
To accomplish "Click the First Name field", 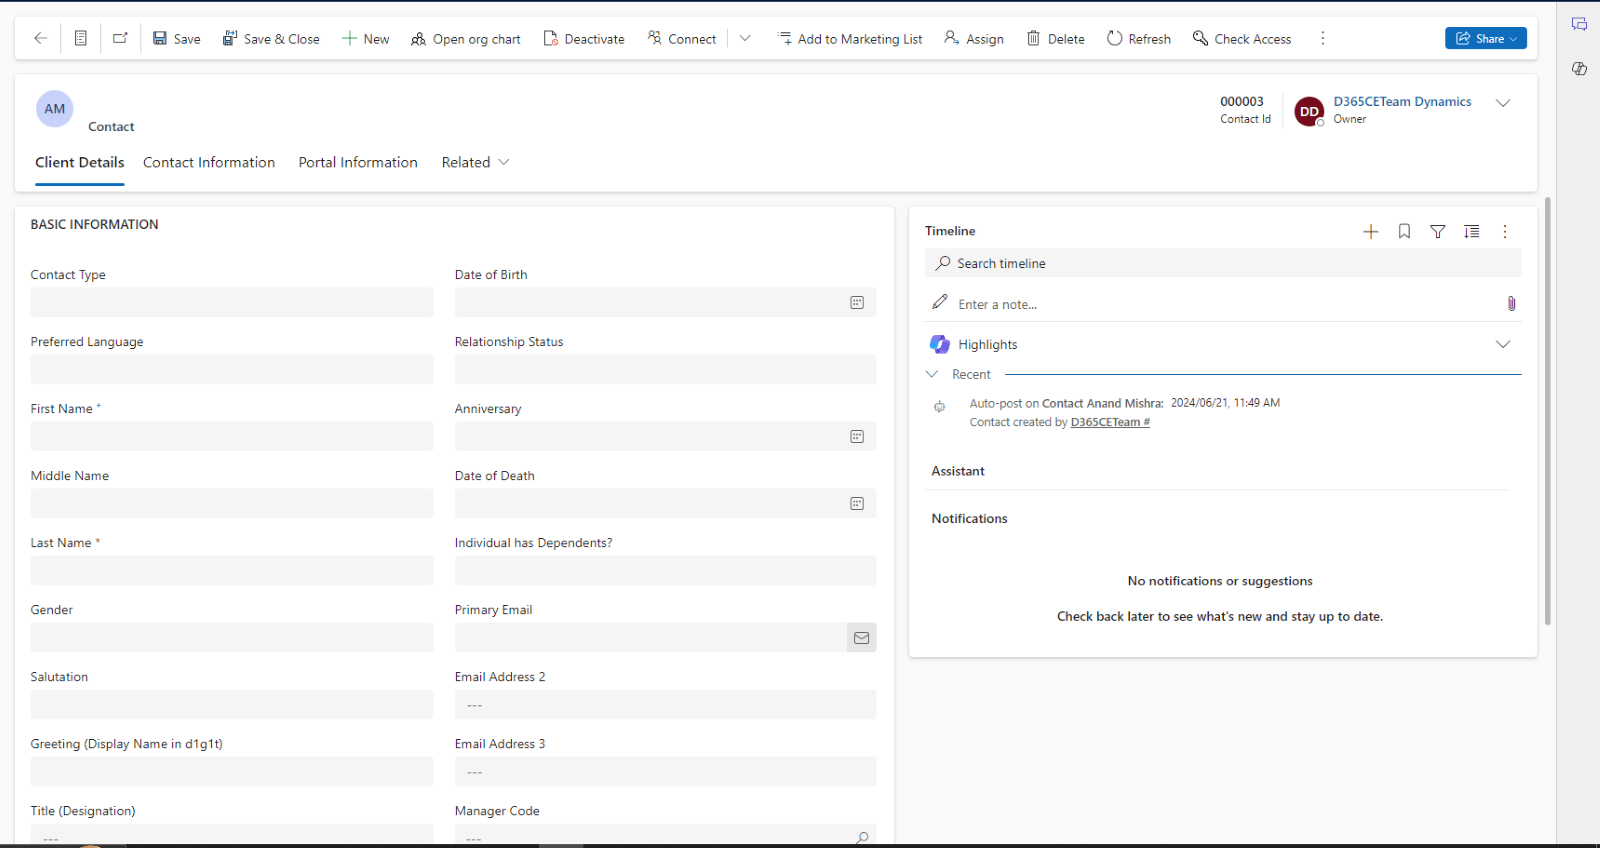I will [x=232, y=436].
